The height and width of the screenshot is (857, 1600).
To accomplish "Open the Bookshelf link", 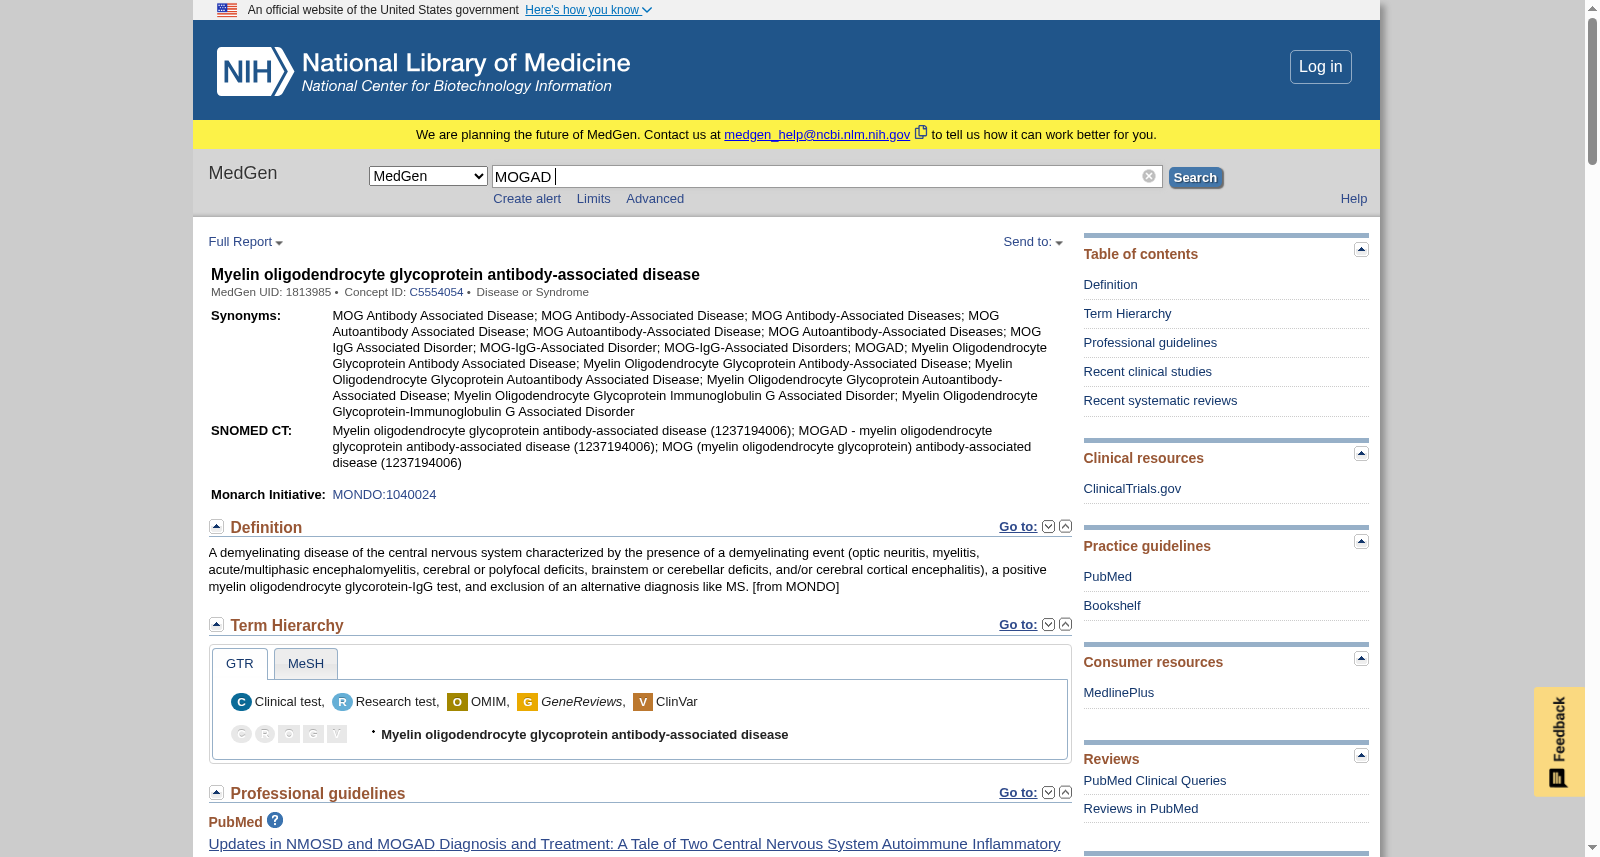I will (x=1112, y=606).
